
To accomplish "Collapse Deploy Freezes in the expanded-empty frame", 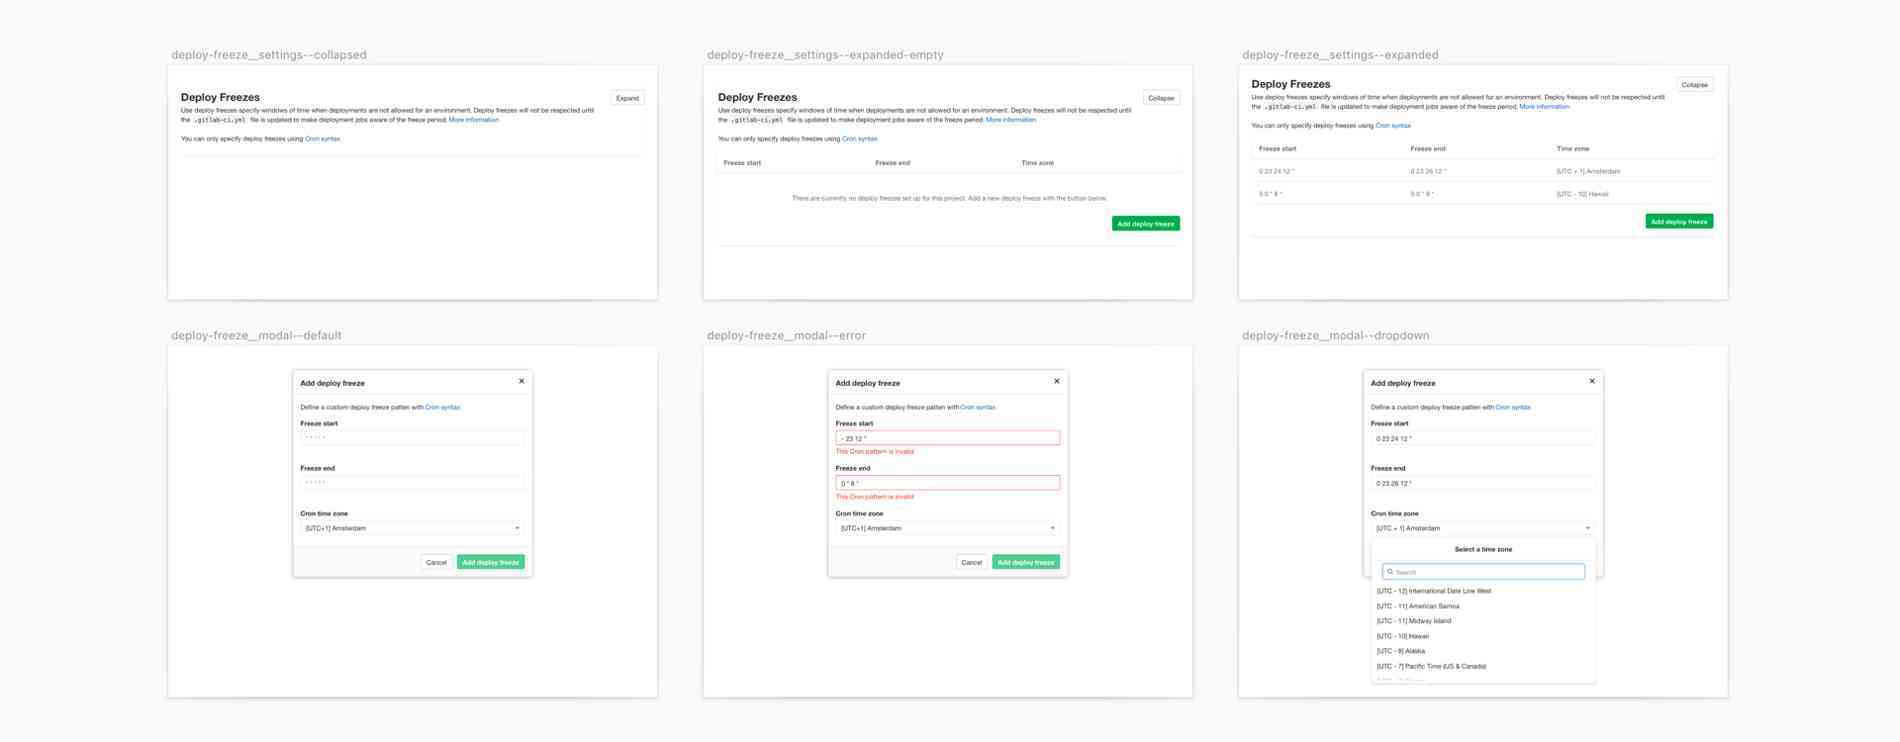I will point(1161,98).
